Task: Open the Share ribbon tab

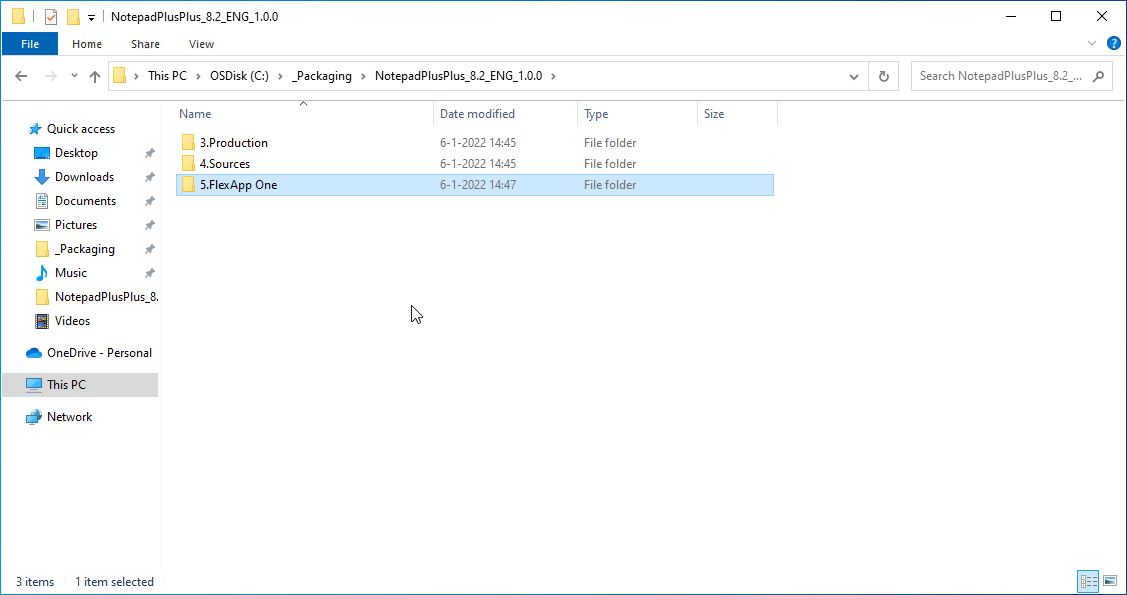Action: click(x=145, y=44)
